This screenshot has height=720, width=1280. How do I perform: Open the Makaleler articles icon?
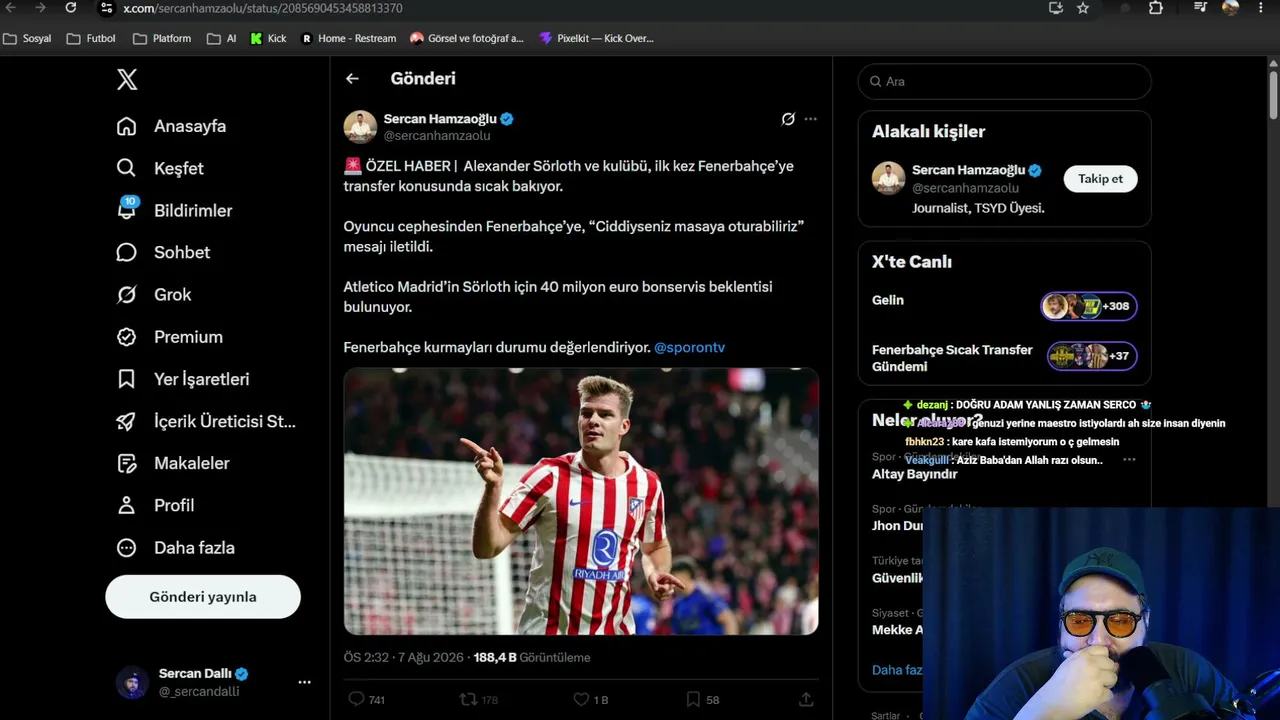(126, 463)
